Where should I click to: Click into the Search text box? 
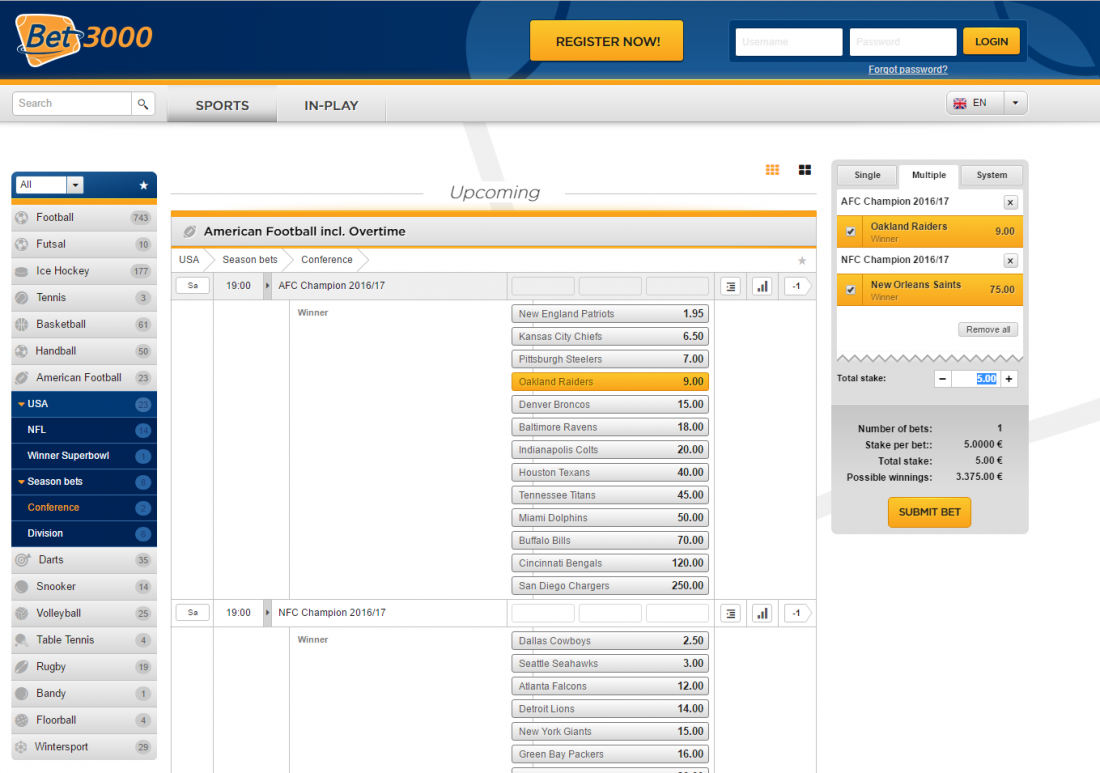coord(72,104)
